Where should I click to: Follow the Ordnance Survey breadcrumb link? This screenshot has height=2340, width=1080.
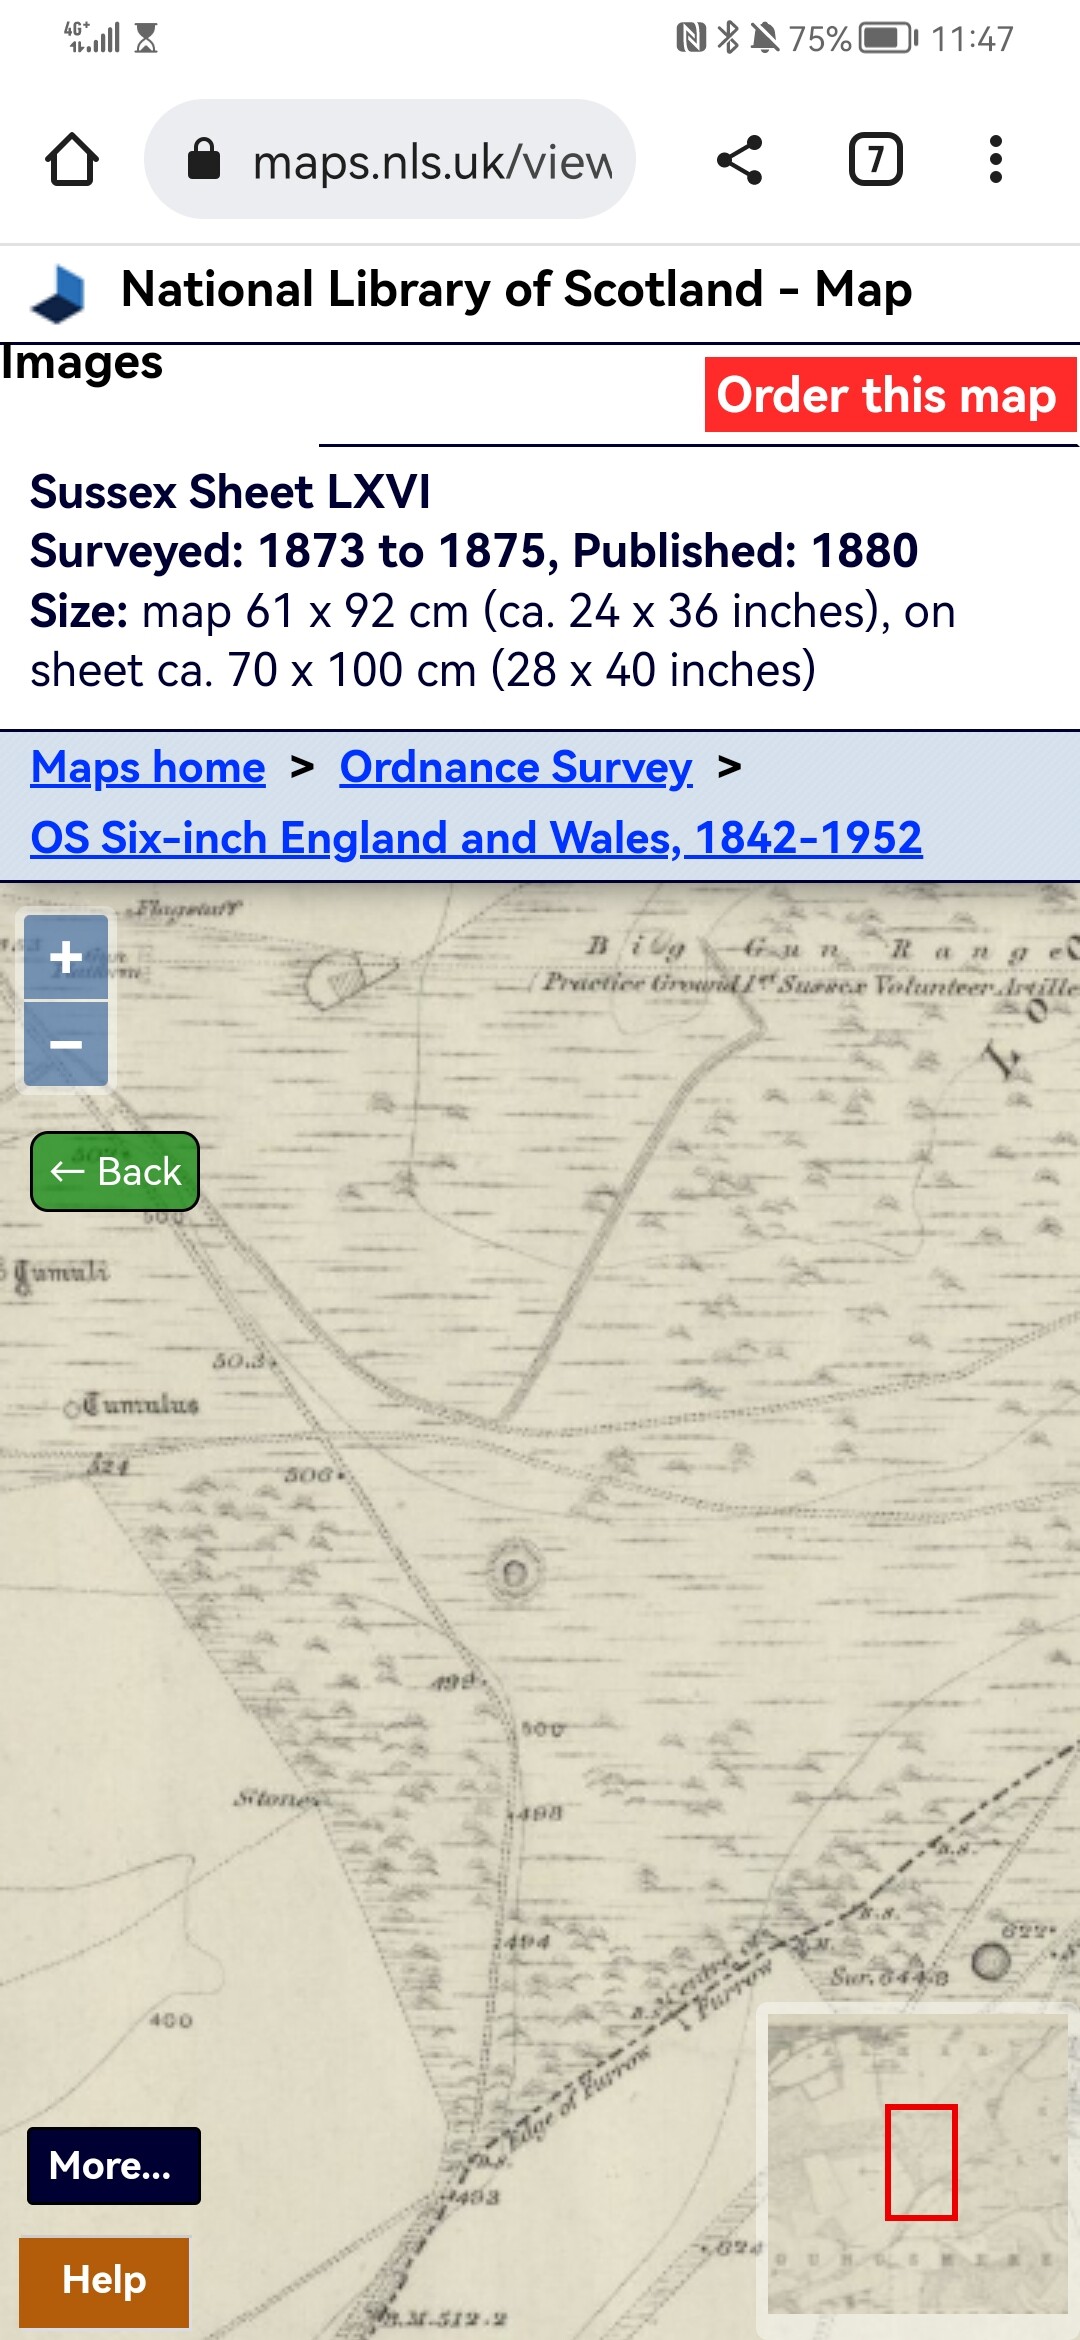pyautogui.click(x=516, y=768)
